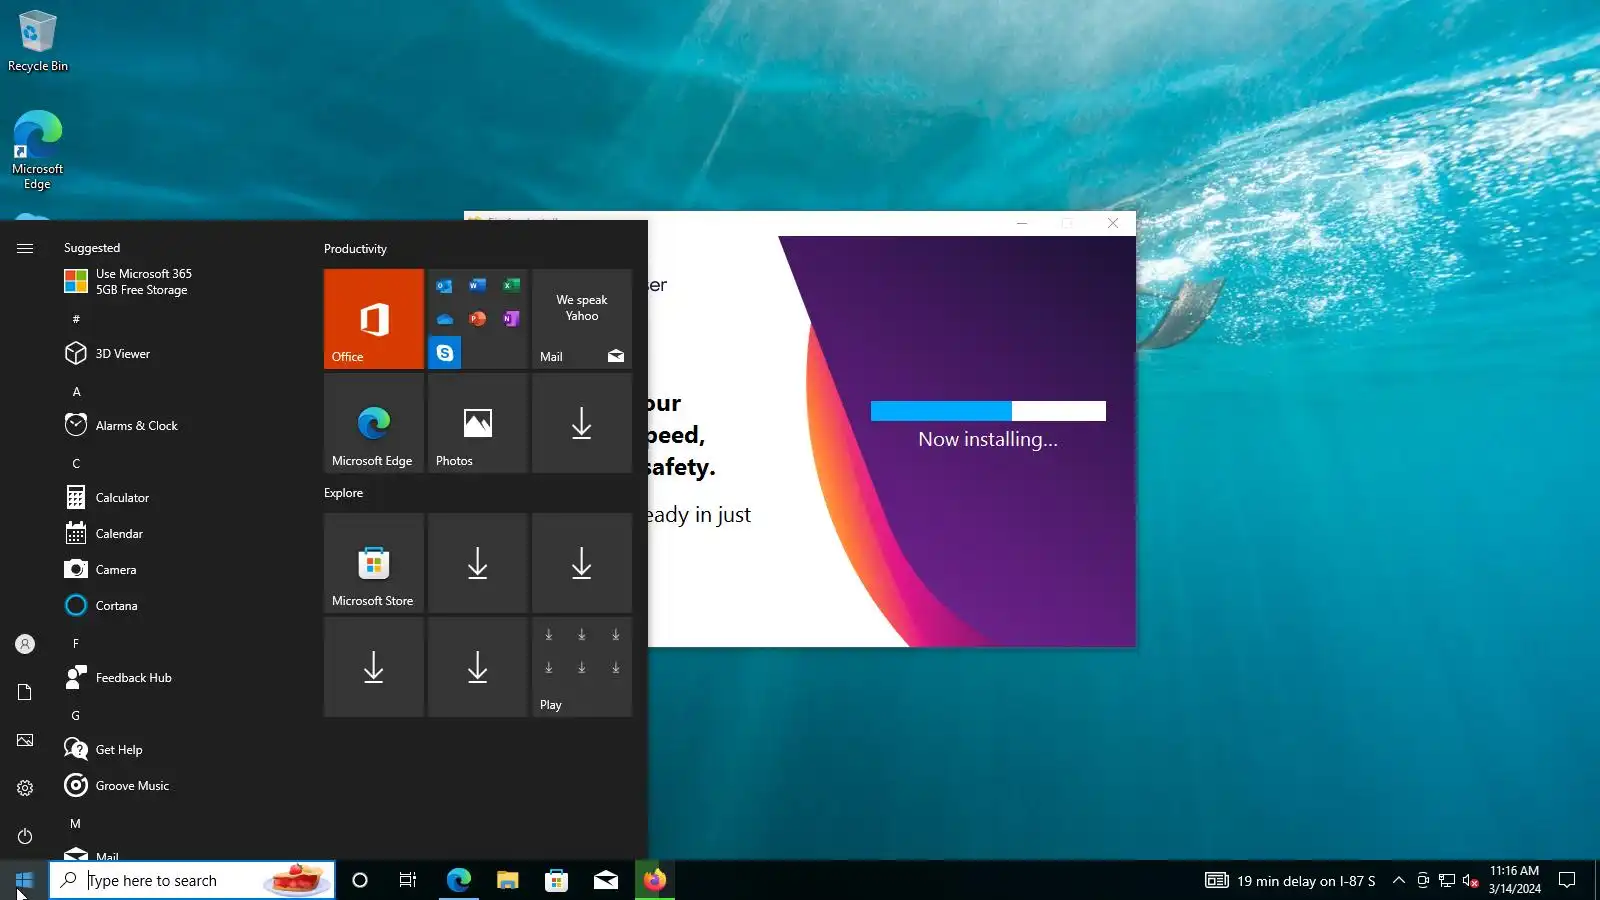1600x900 pixels.
Task: Launch Groove Music
Action: 180,786
